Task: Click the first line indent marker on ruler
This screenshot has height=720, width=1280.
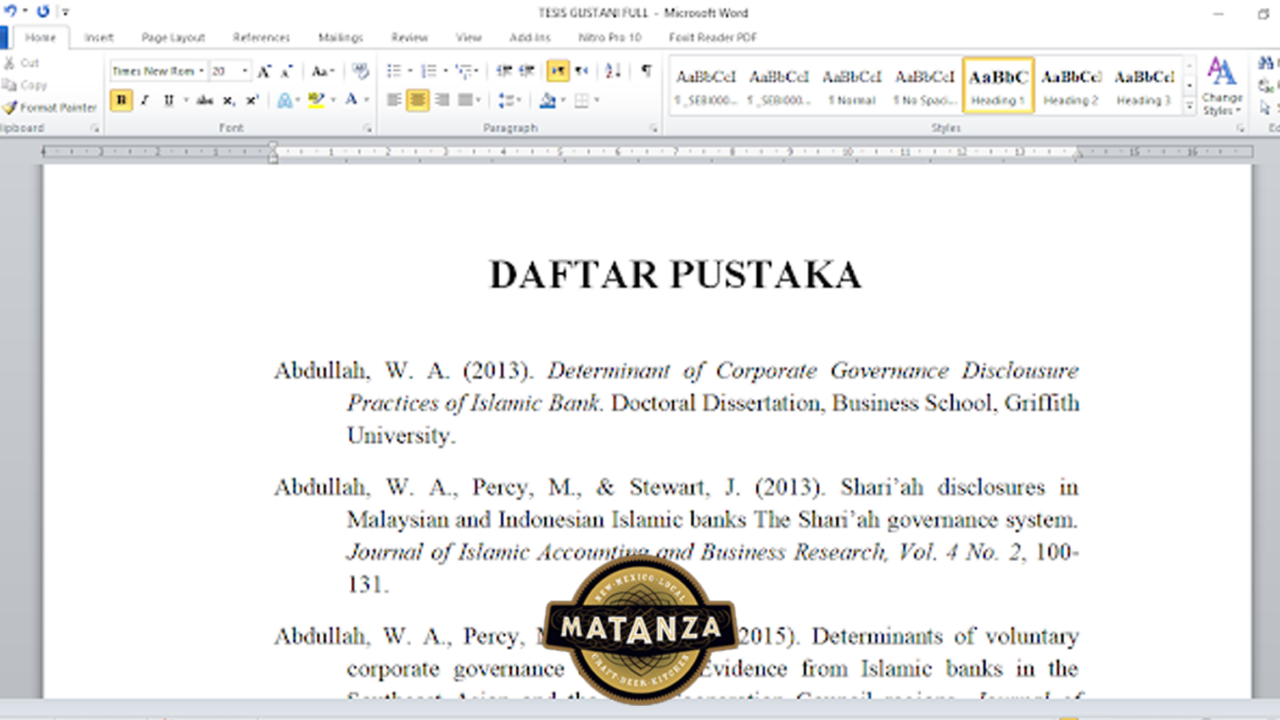Action: point(273,146)
